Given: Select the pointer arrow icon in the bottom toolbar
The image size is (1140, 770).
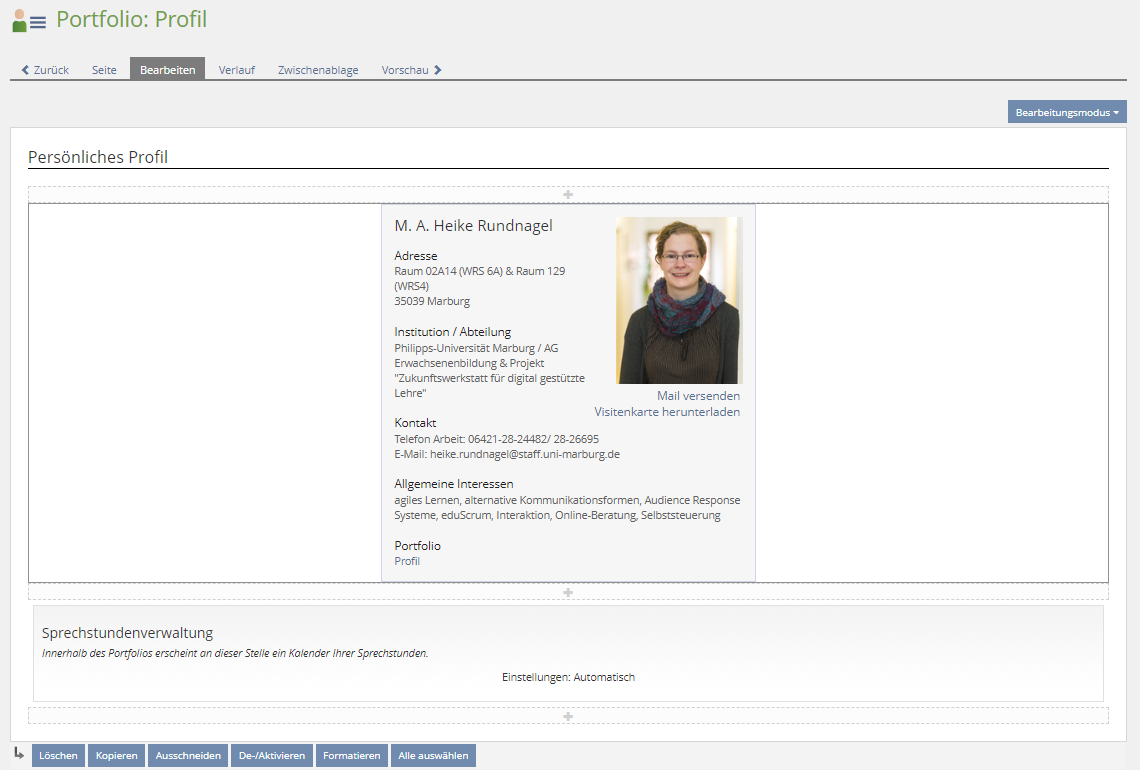Looking at the screenshot, I should (x=17, y=755).
